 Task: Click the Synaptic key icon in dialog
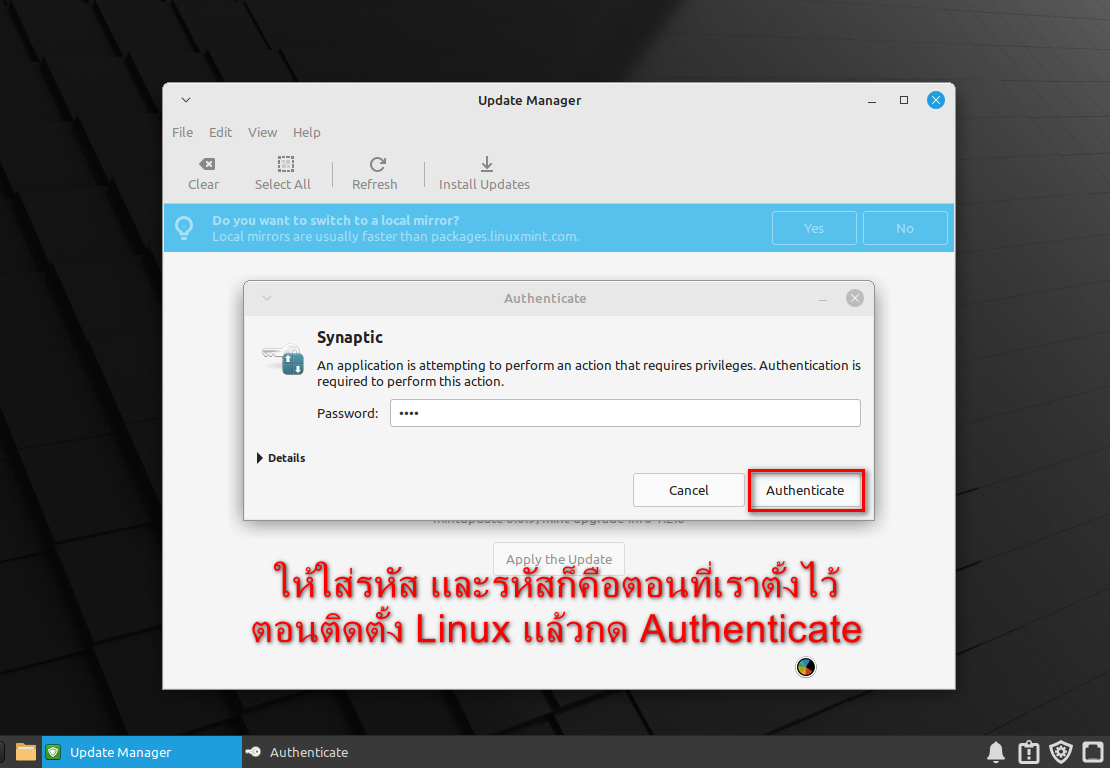(283, 360)
